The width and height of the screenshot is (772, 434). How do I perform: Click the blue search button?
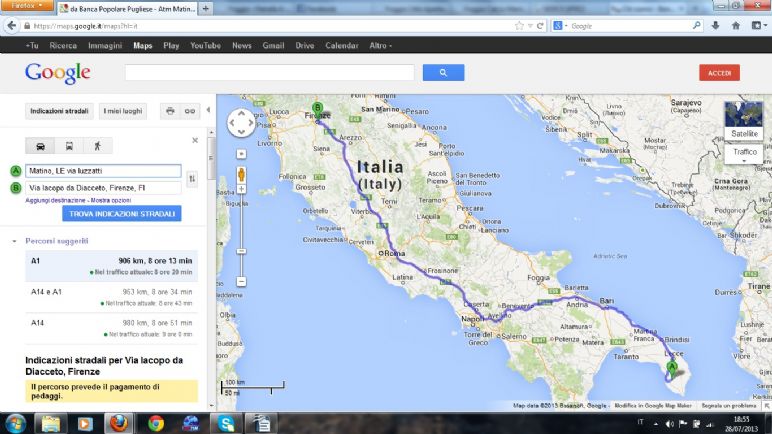click(x=443, y=72)
